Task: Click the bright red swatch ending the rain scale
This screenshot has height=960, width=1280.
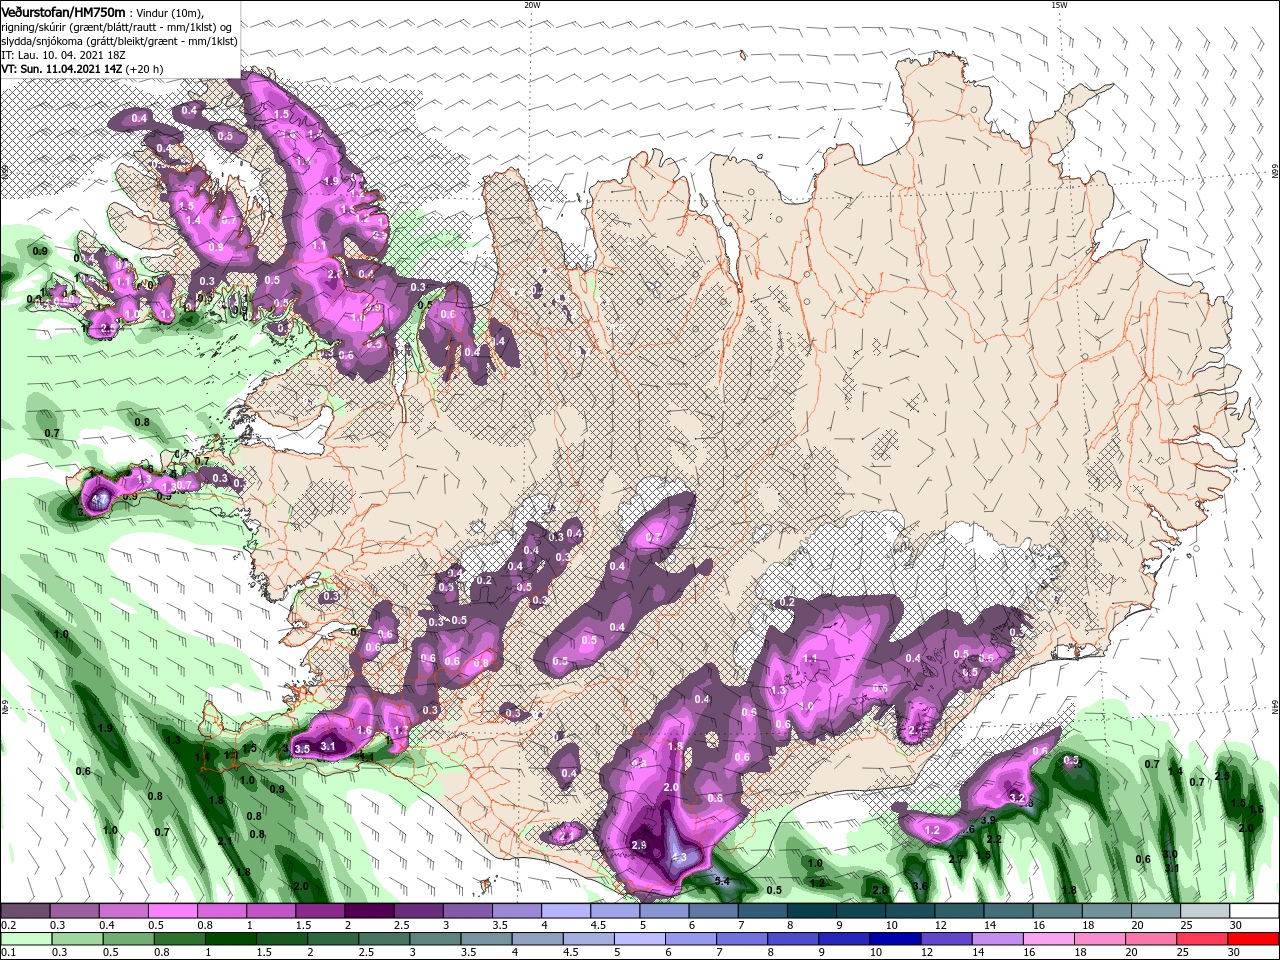Action: 1254,939
